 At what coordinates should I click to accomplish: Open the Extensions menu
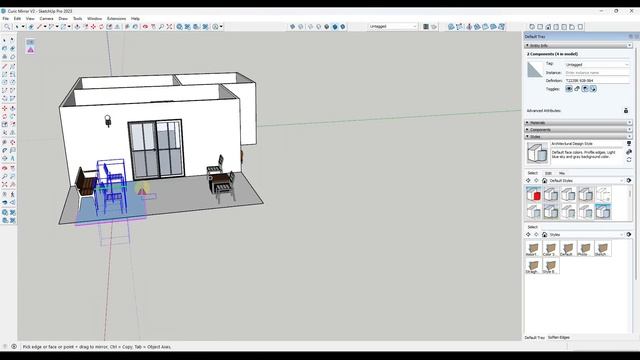116,18
